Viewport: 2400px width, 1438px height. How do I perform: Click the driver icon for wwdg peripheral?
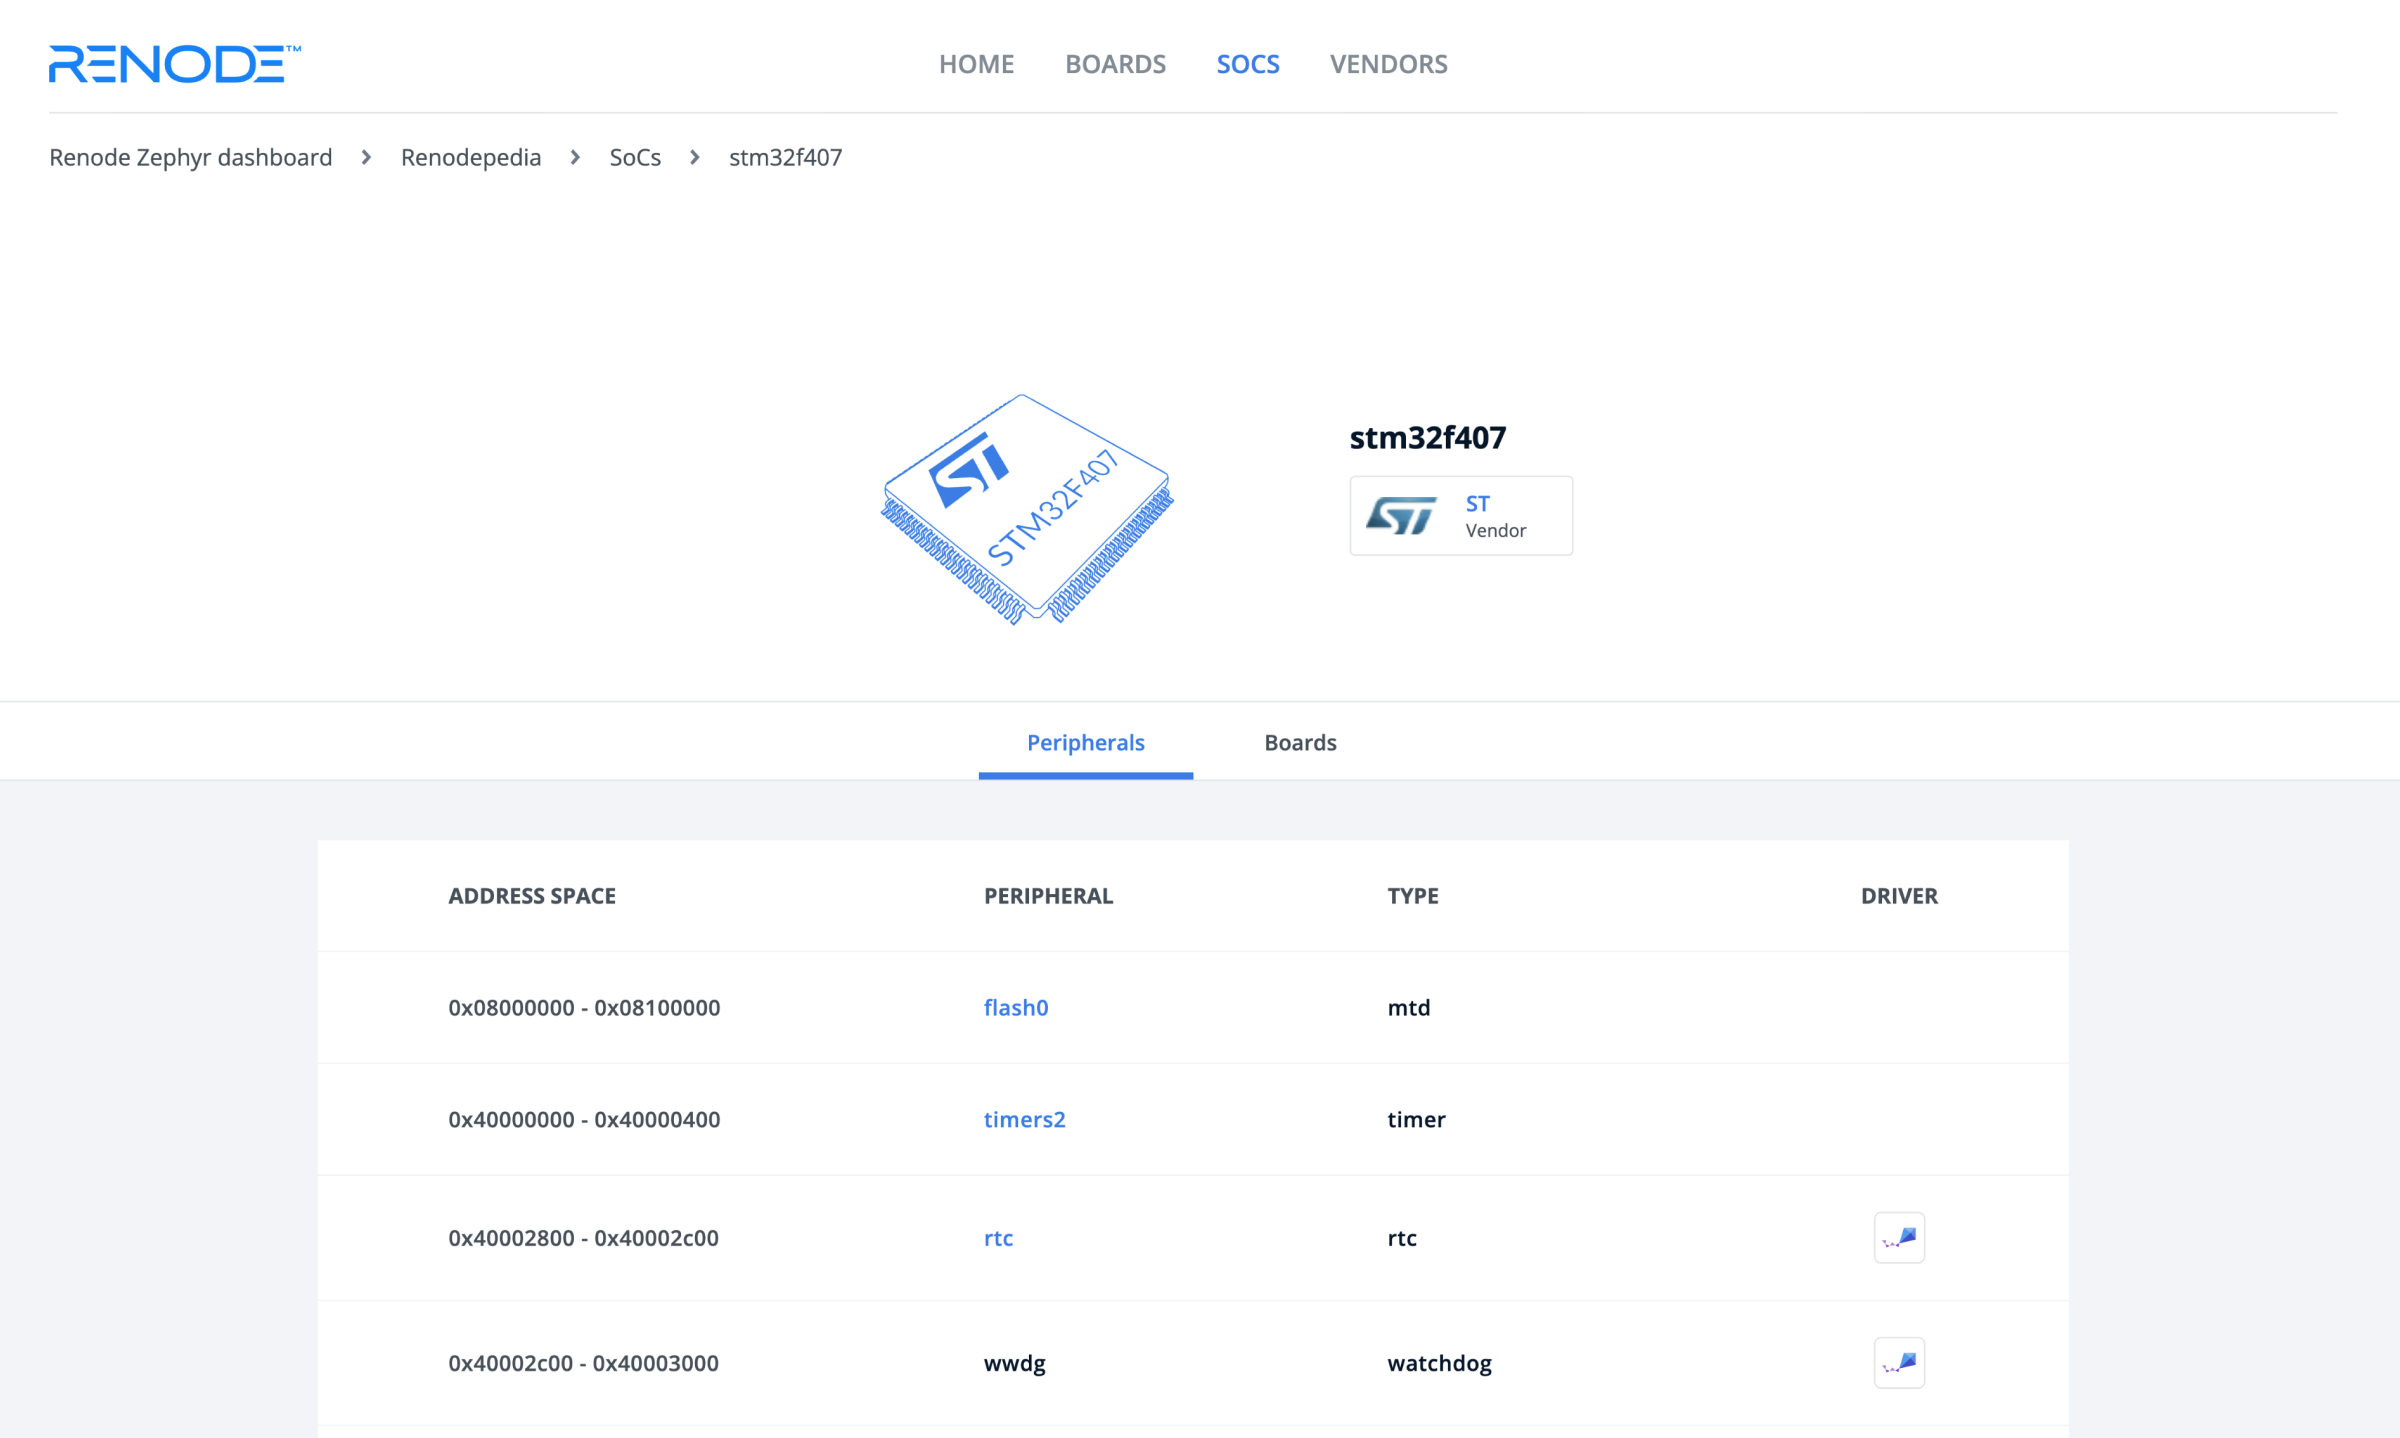[1898, 1363]
